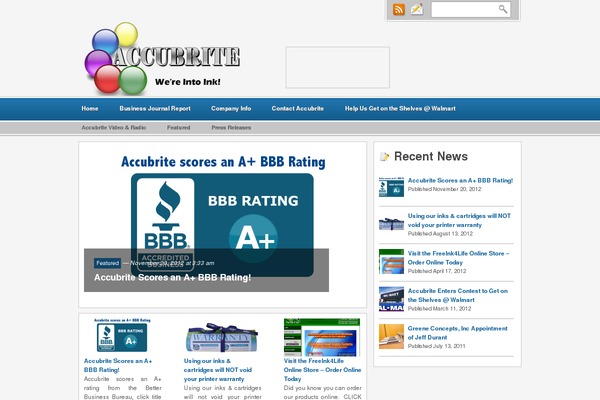Click the Accubrite logo with colored balls

pos(162,58)
